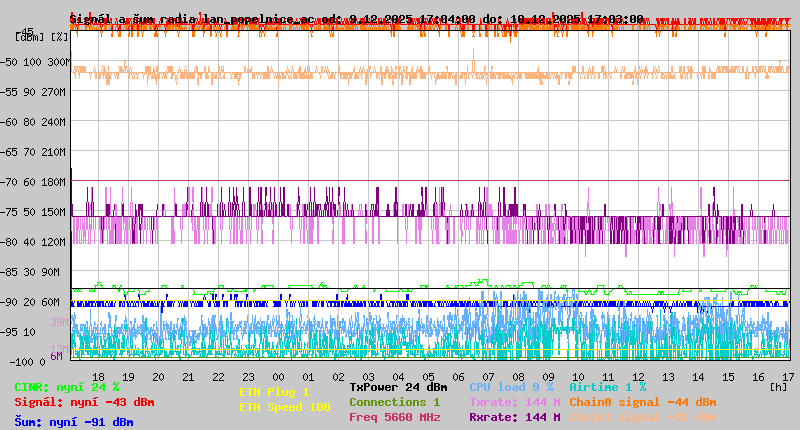Select the yellow ETH Plug legend label
This screenshot has width=800, height=430.
tap(274, 392)
